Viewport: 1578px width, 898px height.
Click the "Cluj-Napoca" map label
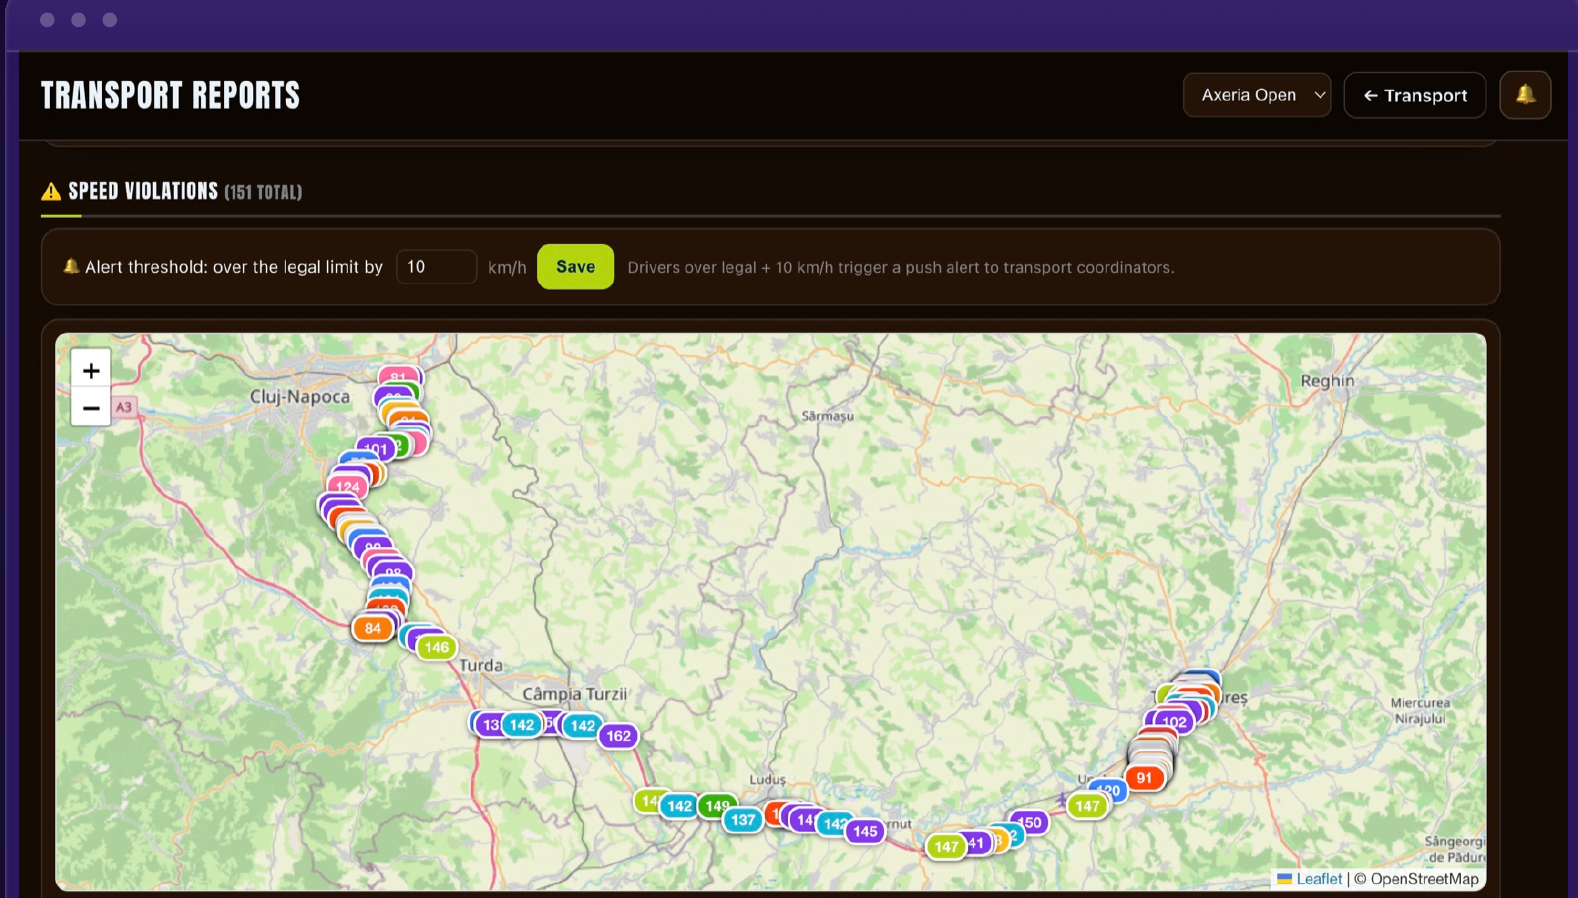pyautogui.click(x=300, y=397)
